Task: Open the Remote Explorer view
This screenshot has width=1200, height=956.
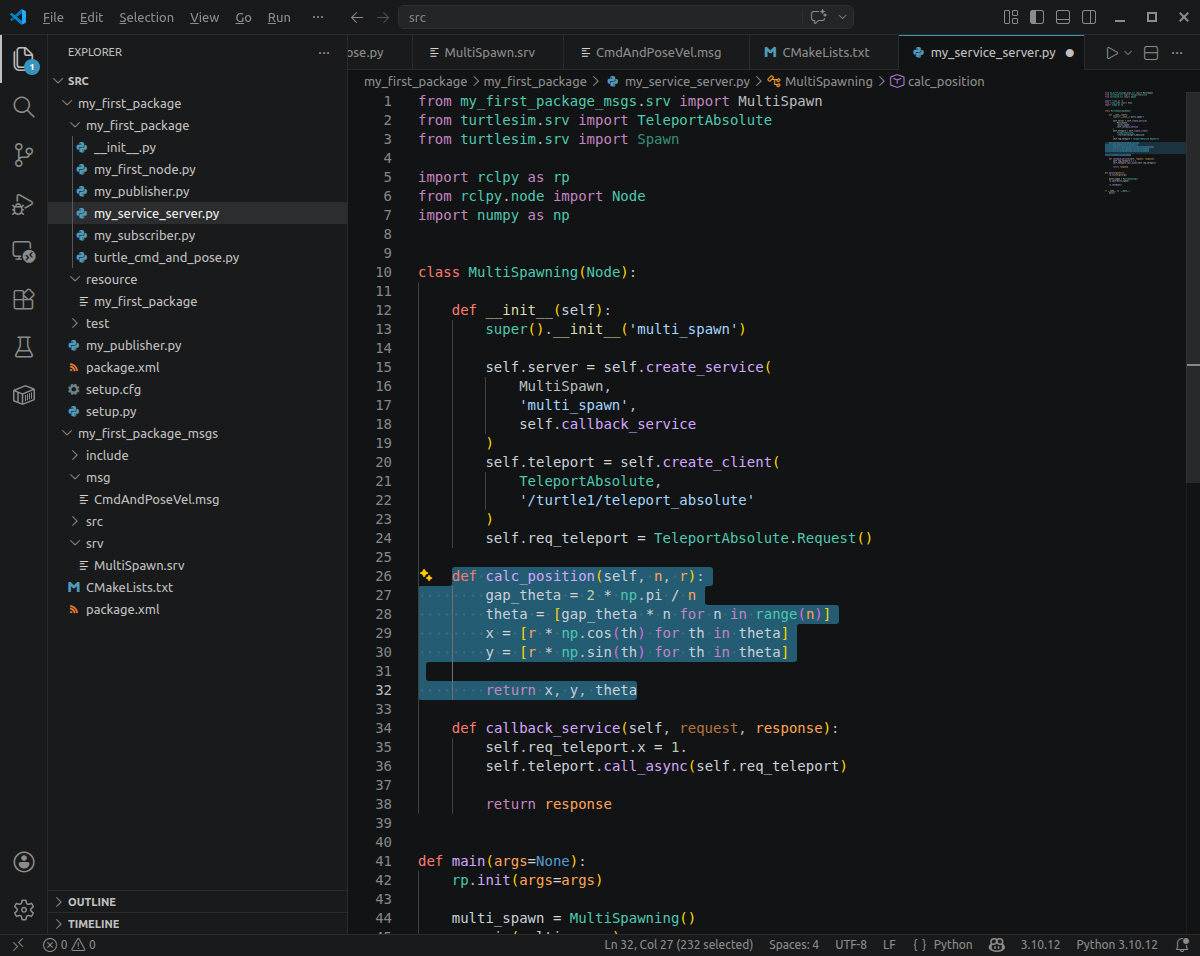Action: [x=24, y=252]
